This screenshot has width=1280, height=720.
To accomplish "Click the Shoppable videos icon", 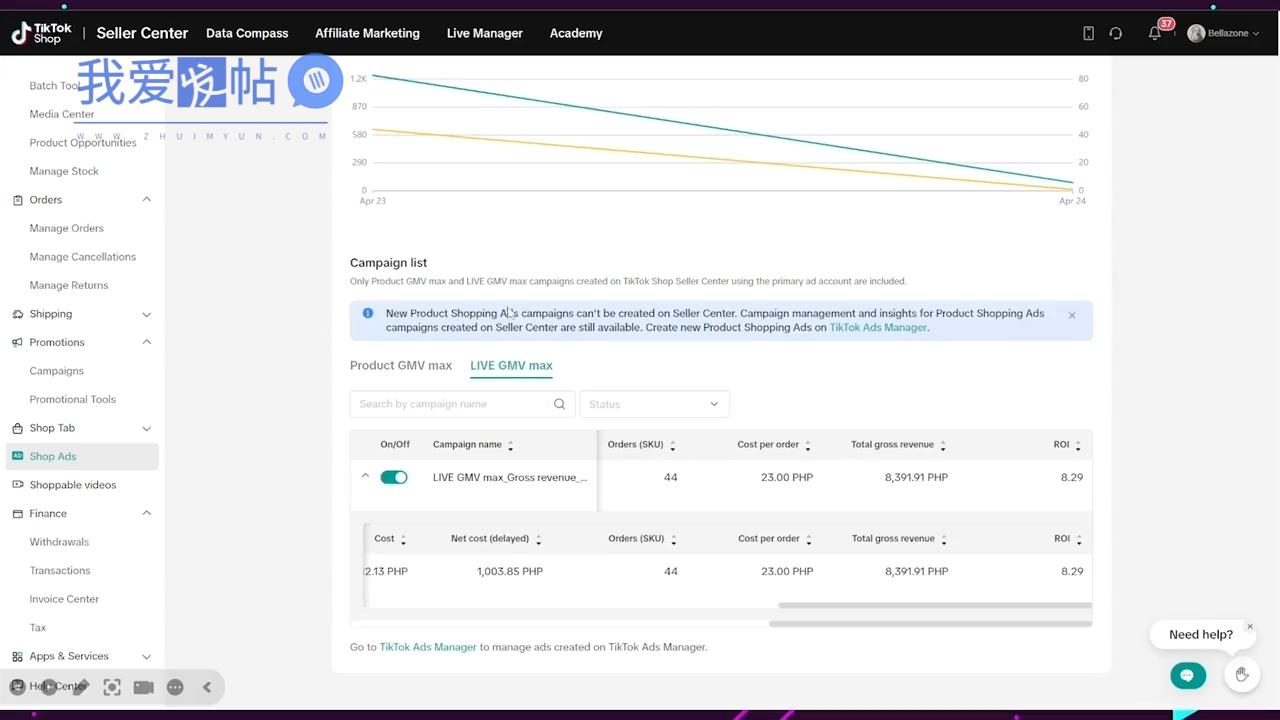I will pos(18,485).
